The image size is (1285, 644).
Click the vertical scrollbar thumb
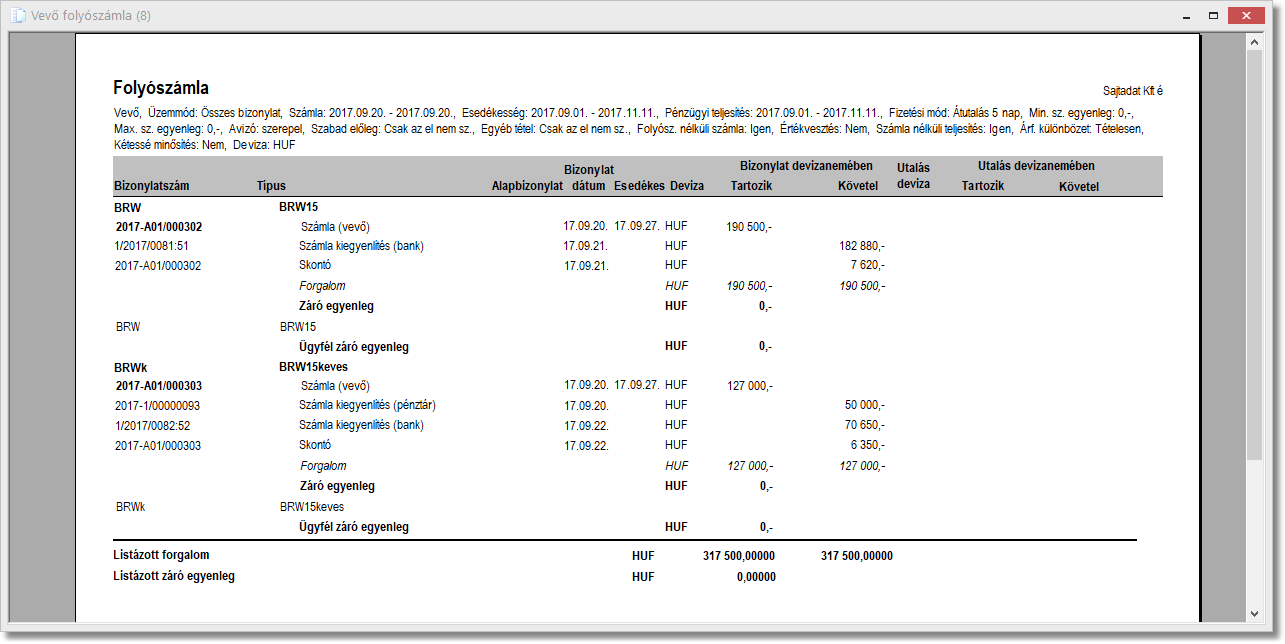point(1254,255)
